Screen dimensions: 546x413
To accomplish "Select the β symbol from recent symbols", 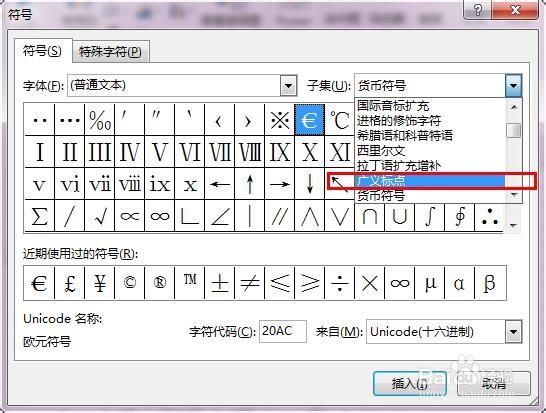I will 490,283.
